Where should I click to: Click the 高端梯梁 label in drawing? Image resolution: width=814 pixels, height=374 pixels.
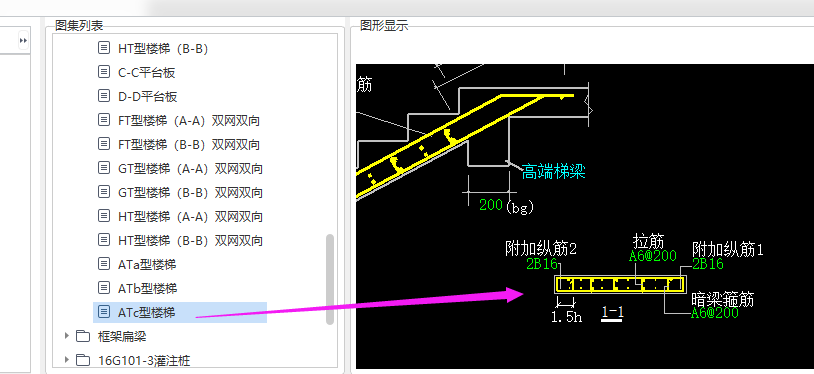(x=553, y=171)
